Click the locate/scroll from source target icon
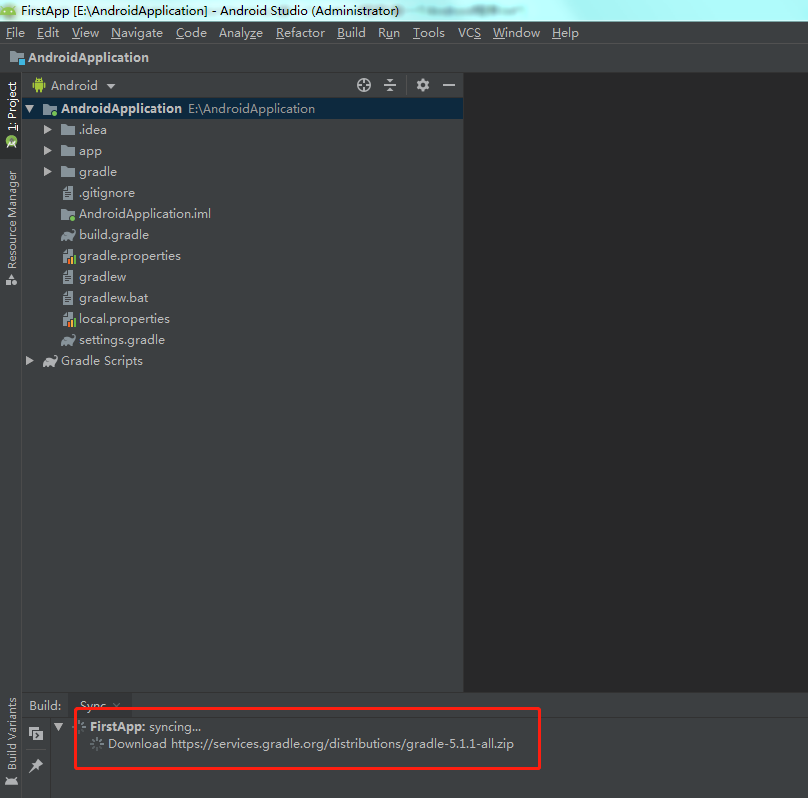This screenshot has width=808, height=798. click(364, 85)
